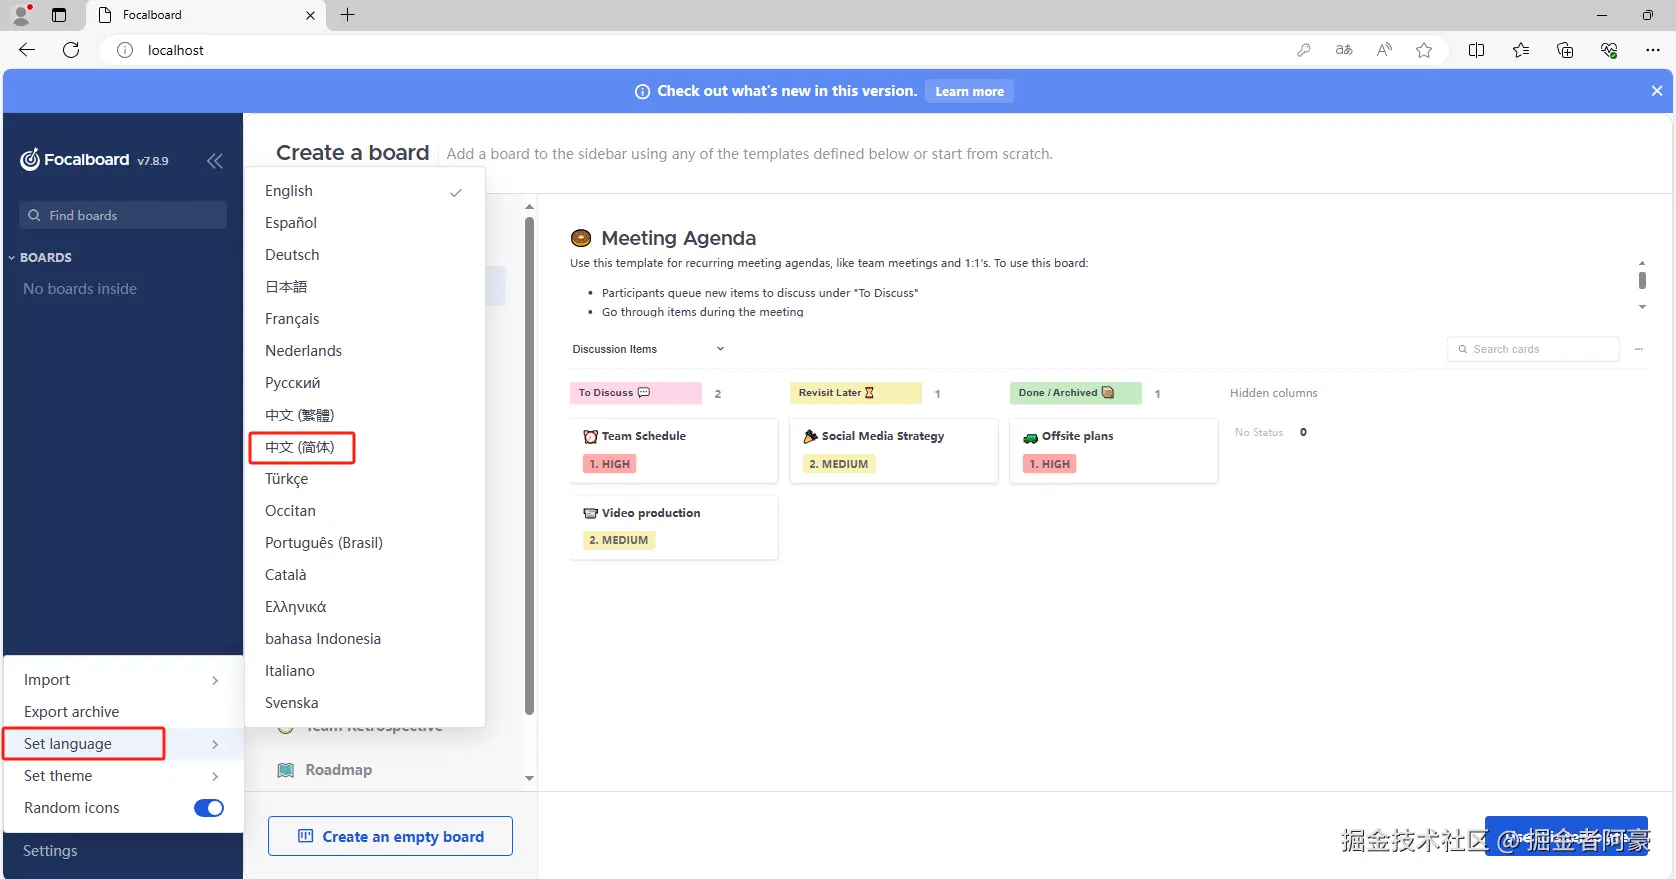1676x879 pixels.
Task: Add this page to favorites
Action: click(1424, 50)
